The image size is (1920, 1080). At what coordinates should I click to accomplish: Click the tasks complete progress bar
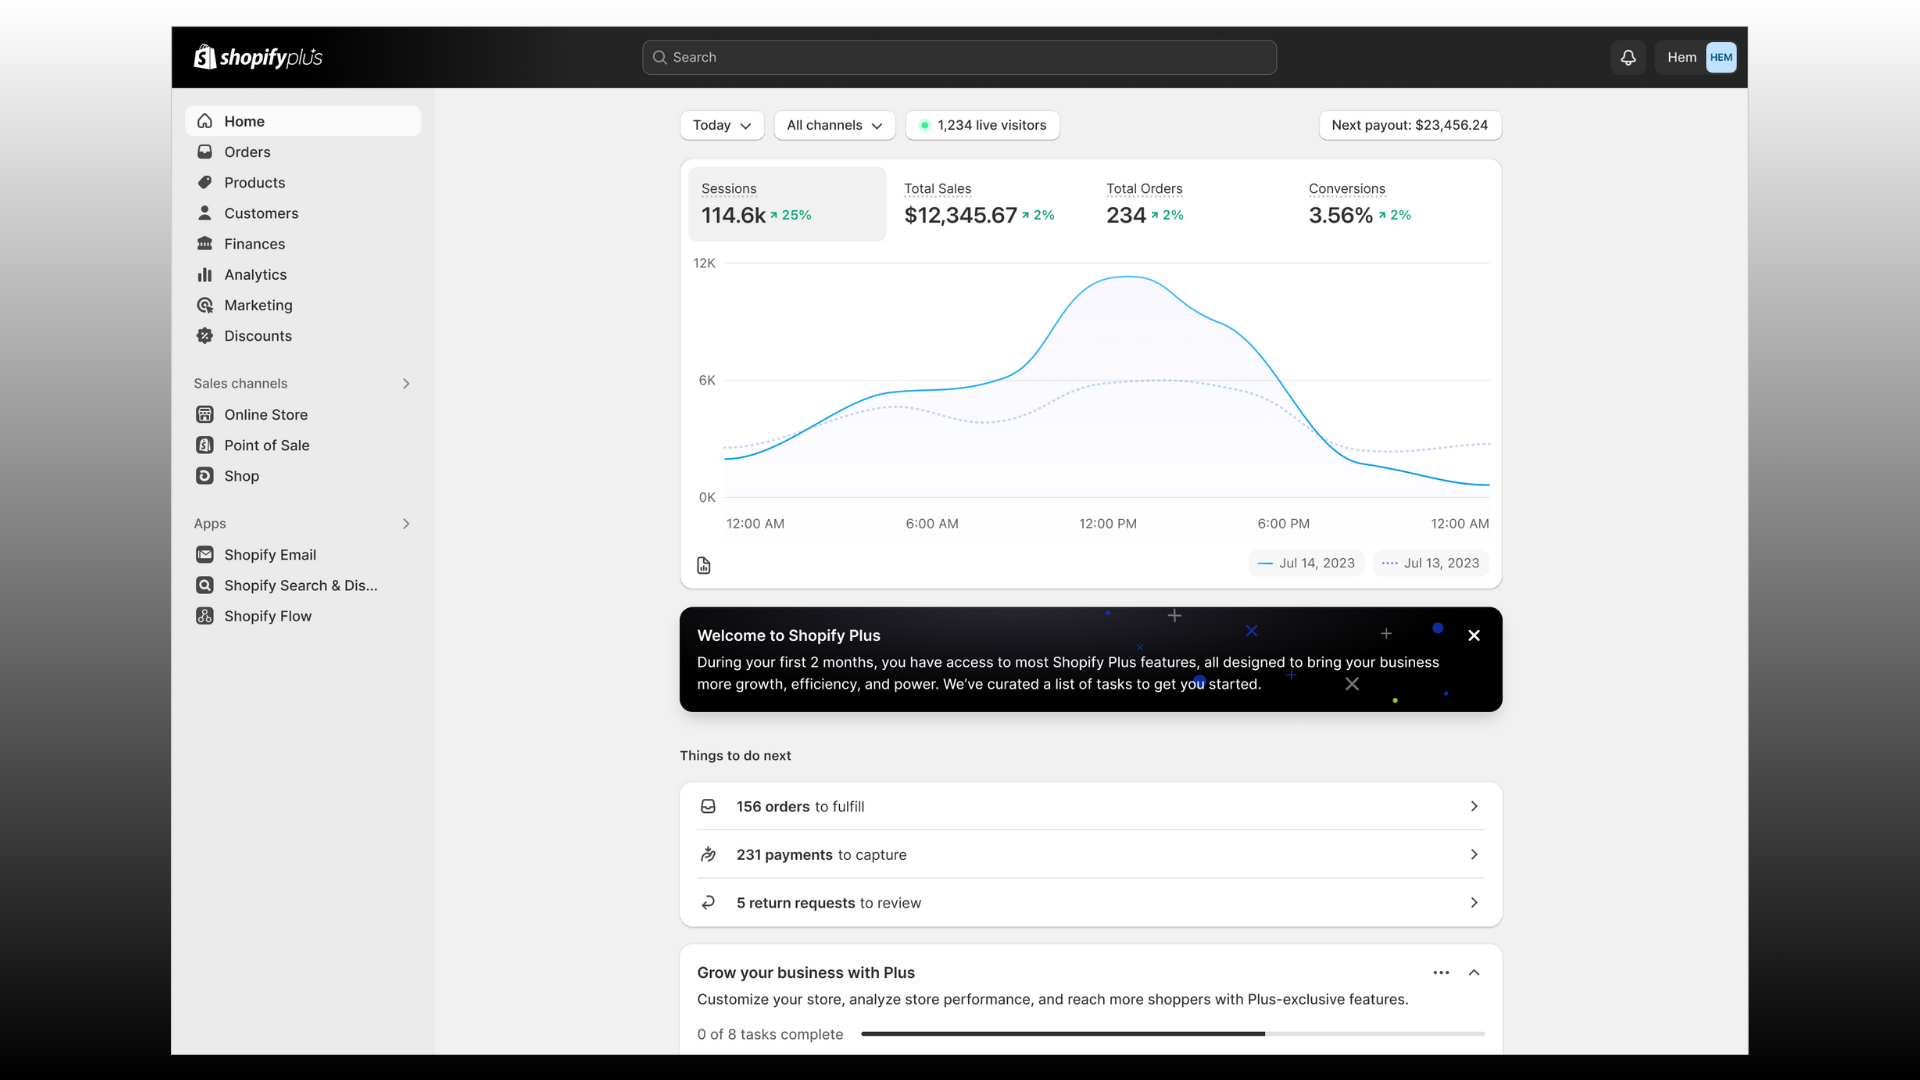click(1172, 1034)
